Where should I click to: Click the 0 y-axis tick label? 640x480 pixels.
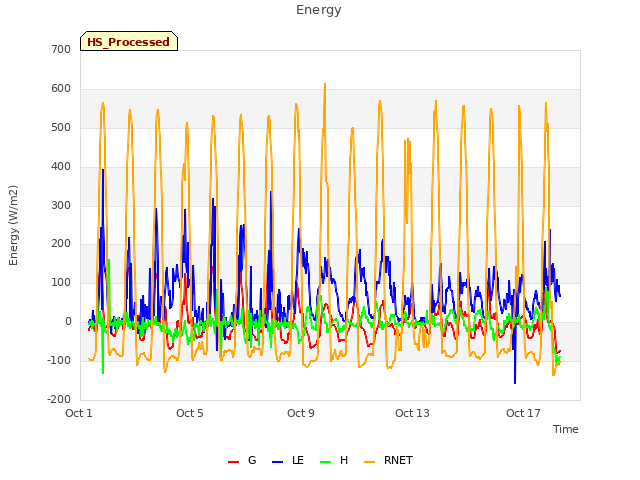(x=68, y=322)
